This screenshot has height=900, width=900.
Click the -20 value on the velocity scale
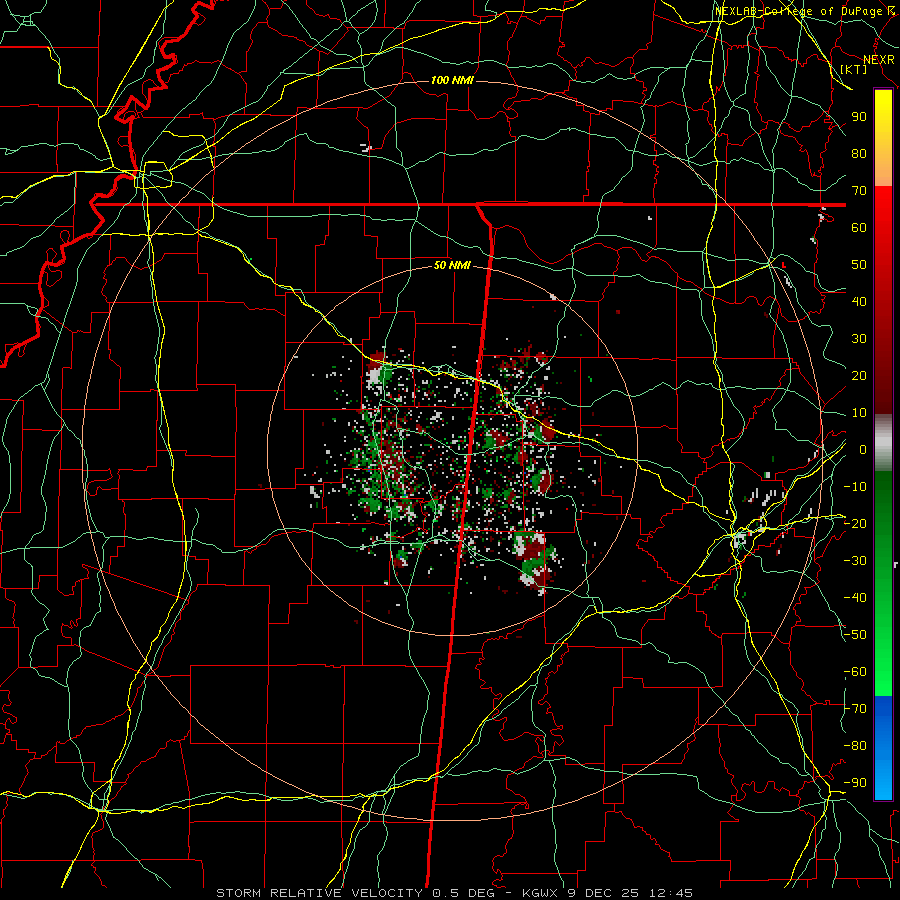click(x=855, y=523)
